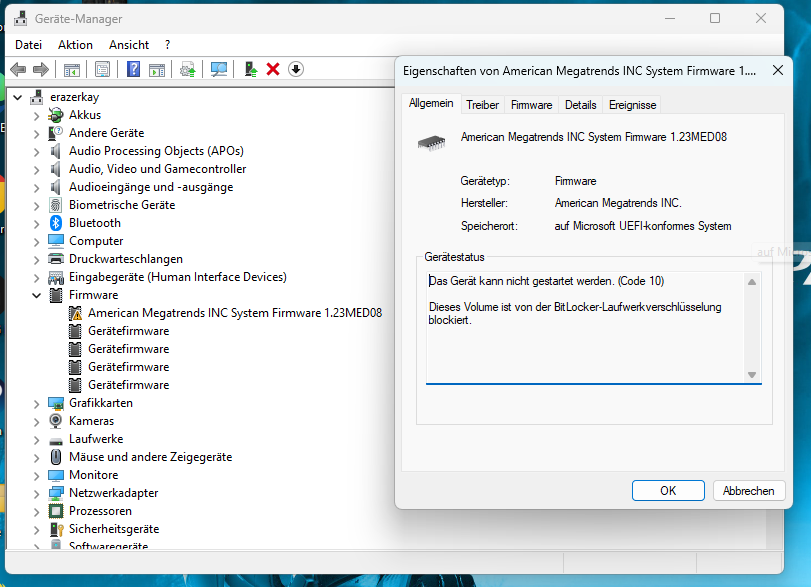
Task: Select American Megatrends firmware with warning icon
Action: click(234, 313)
